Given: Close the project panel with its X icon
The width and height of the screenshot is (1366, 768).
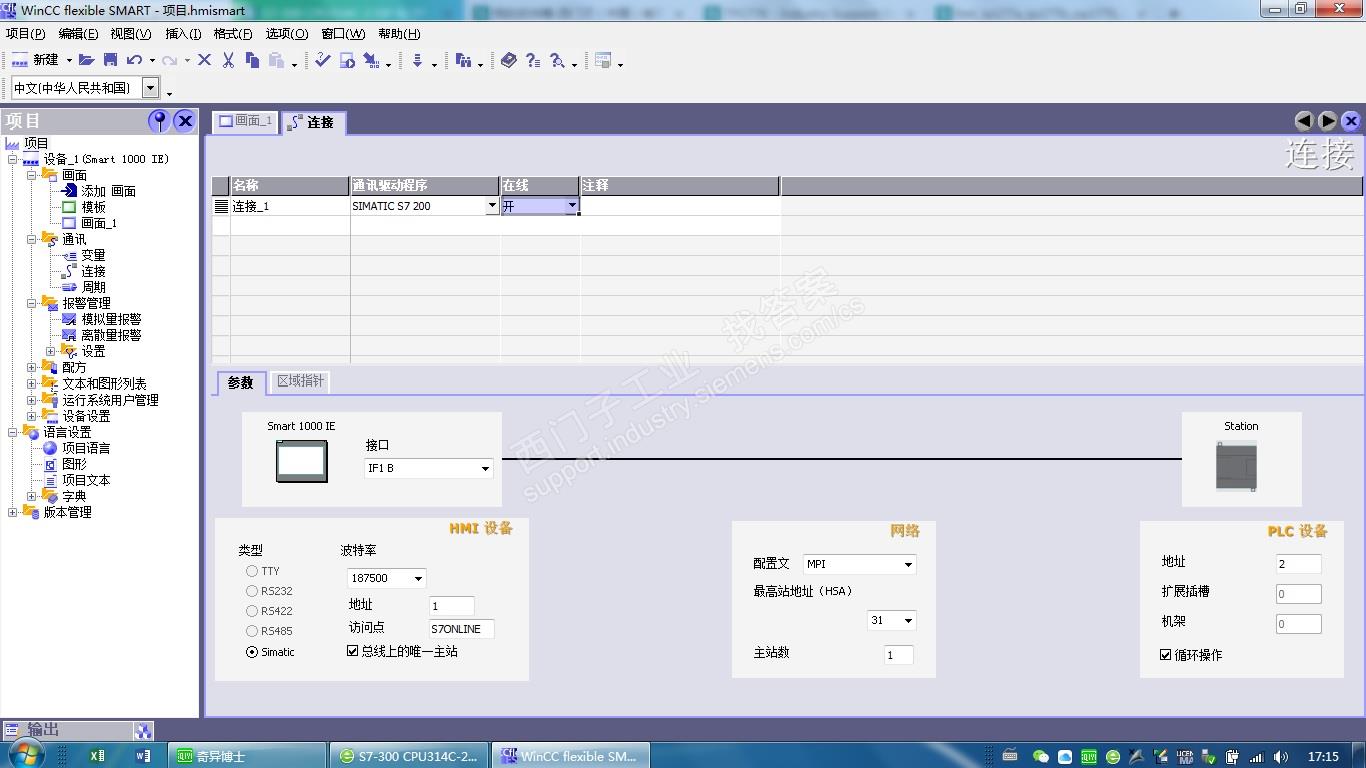Looking at the screenshot, I should click(185, 121).
